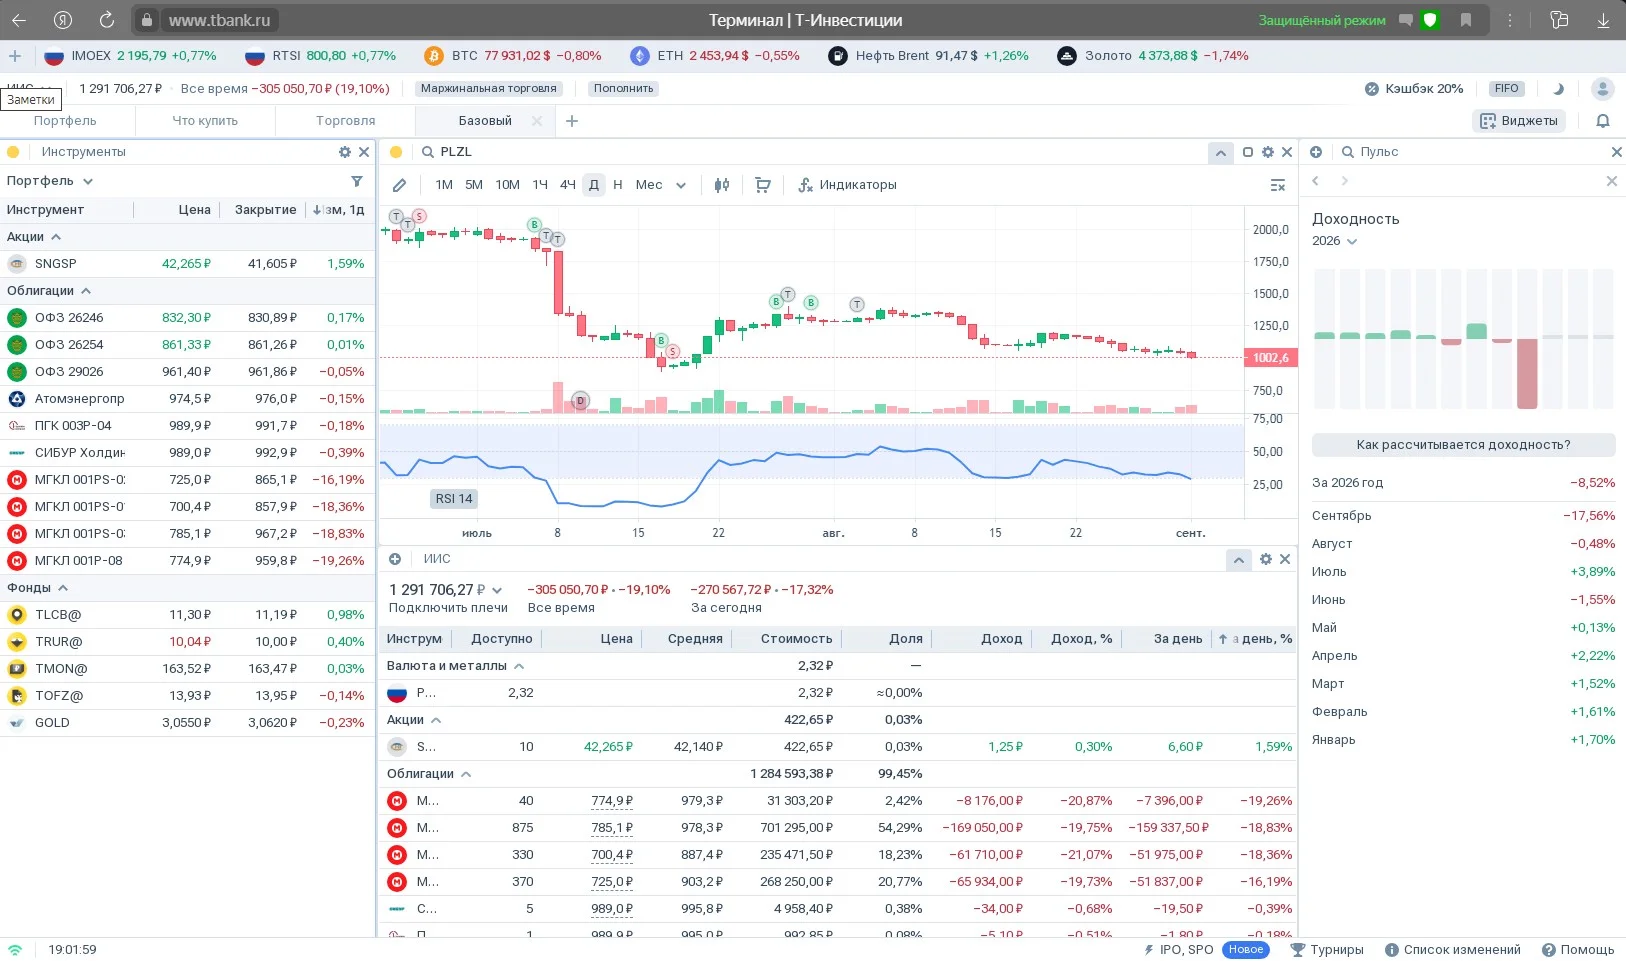The height and width of the screenshot is (961, 1626).
Task: Click the shield icon in the address bar
Action: coord(1430,20)
